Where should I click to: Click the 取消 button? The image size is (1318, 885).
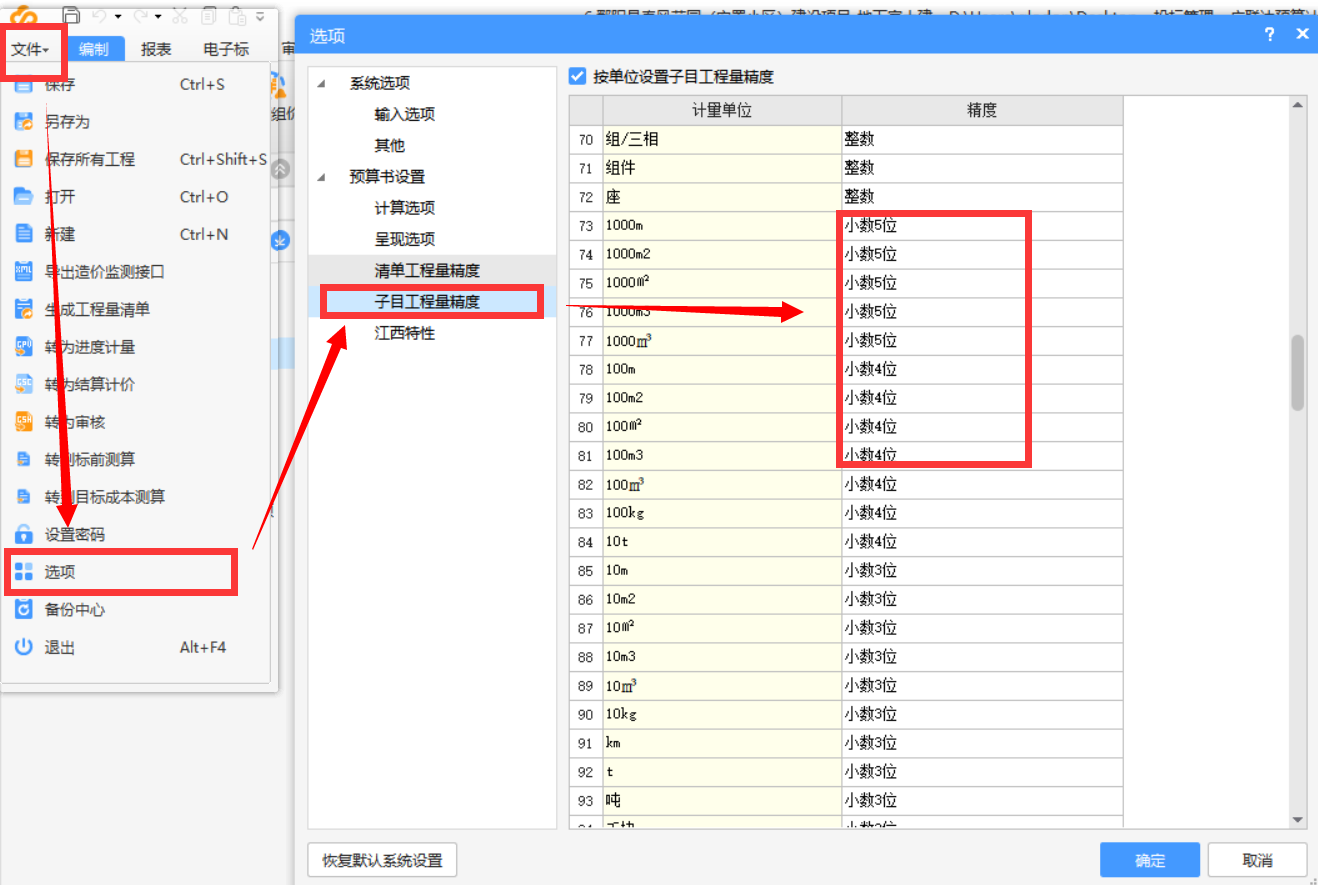(x=1257, y=860)
